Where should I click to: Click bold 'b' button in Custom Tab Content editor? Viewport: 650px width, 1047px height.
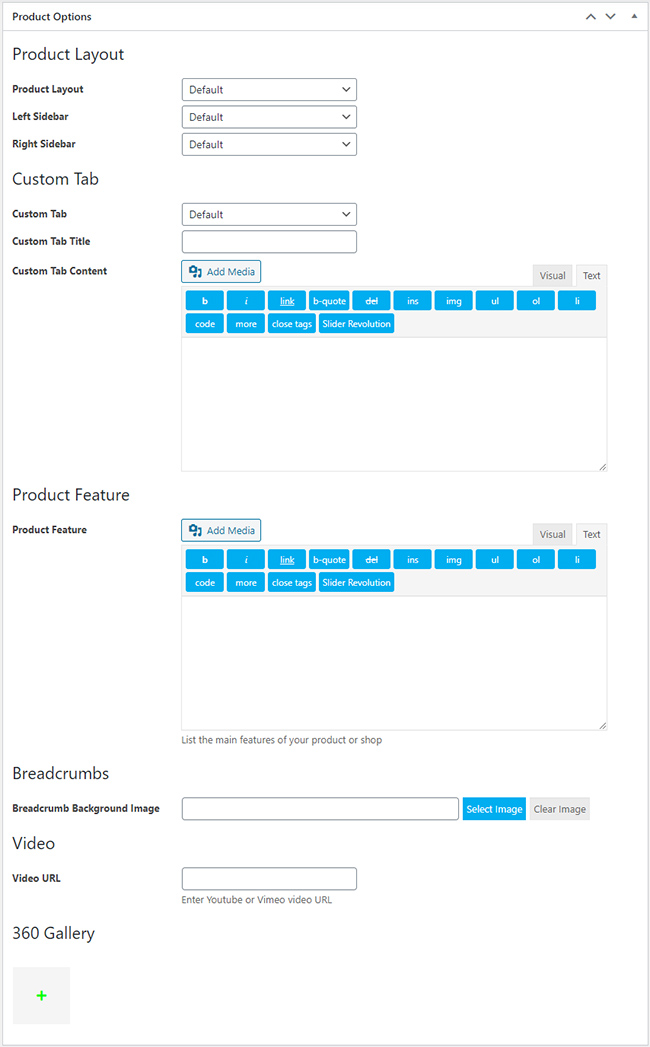204,301
